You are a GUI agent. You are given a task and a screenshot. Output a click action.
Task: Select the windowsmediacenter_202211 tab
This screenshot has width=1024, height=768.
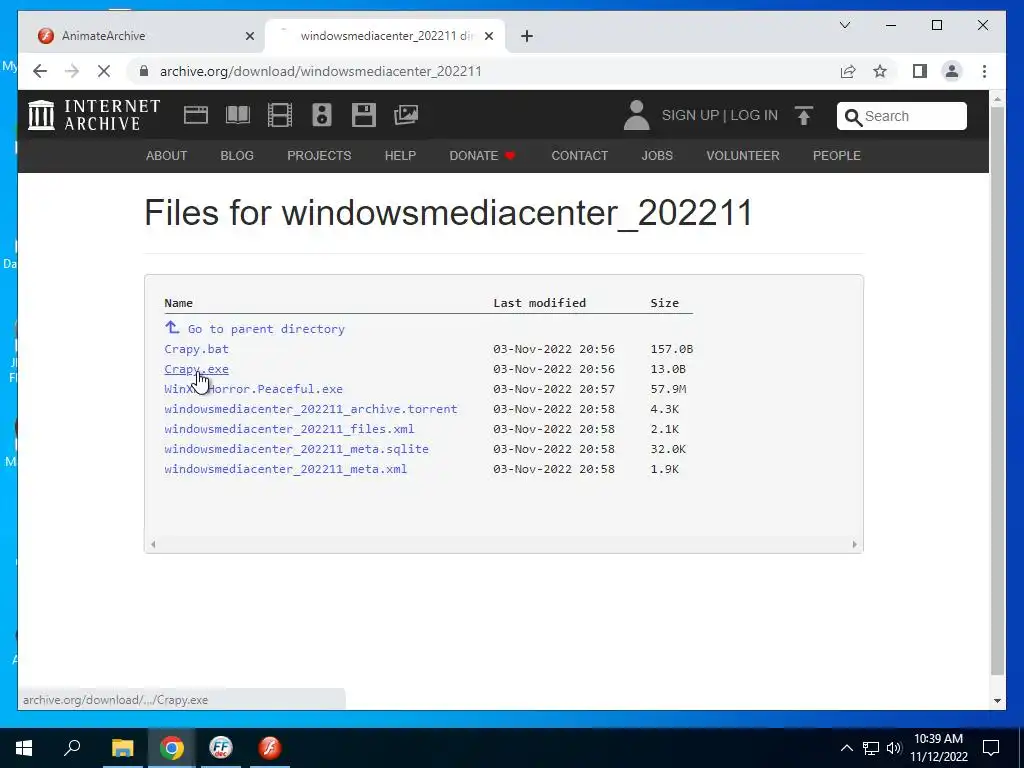click(385, 36)
